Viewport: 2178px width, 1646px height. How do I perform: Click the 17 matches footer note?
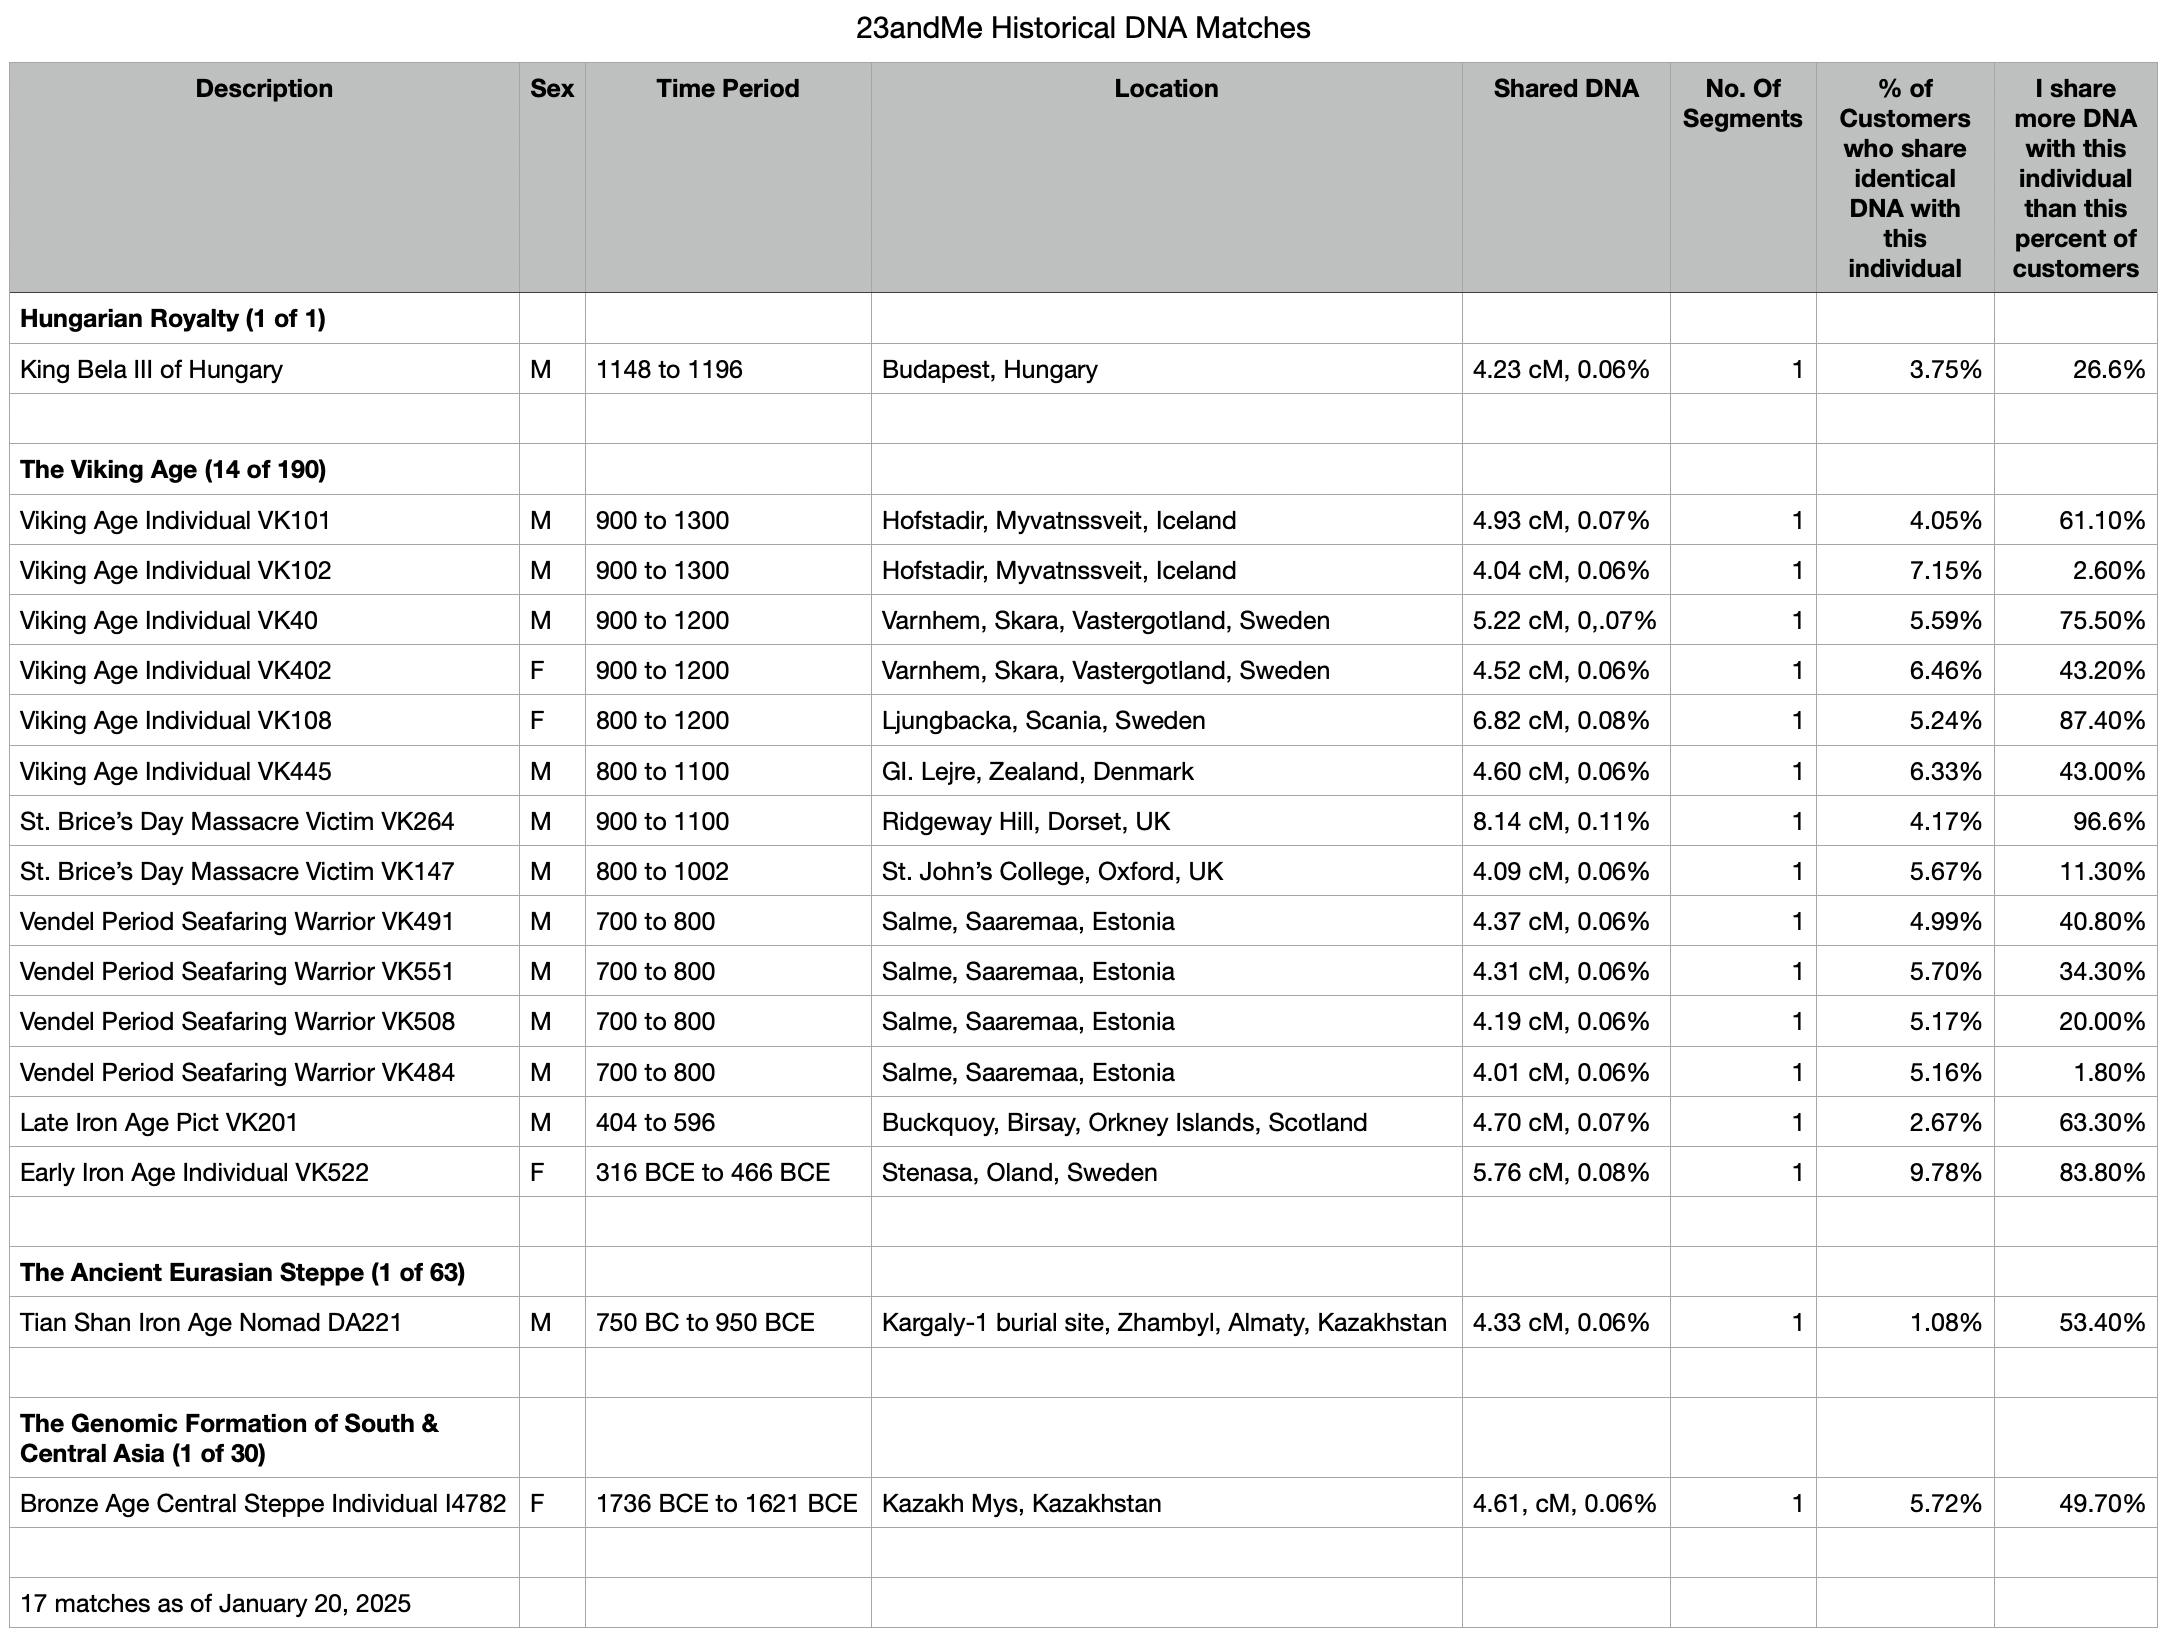coord(215,1604)
